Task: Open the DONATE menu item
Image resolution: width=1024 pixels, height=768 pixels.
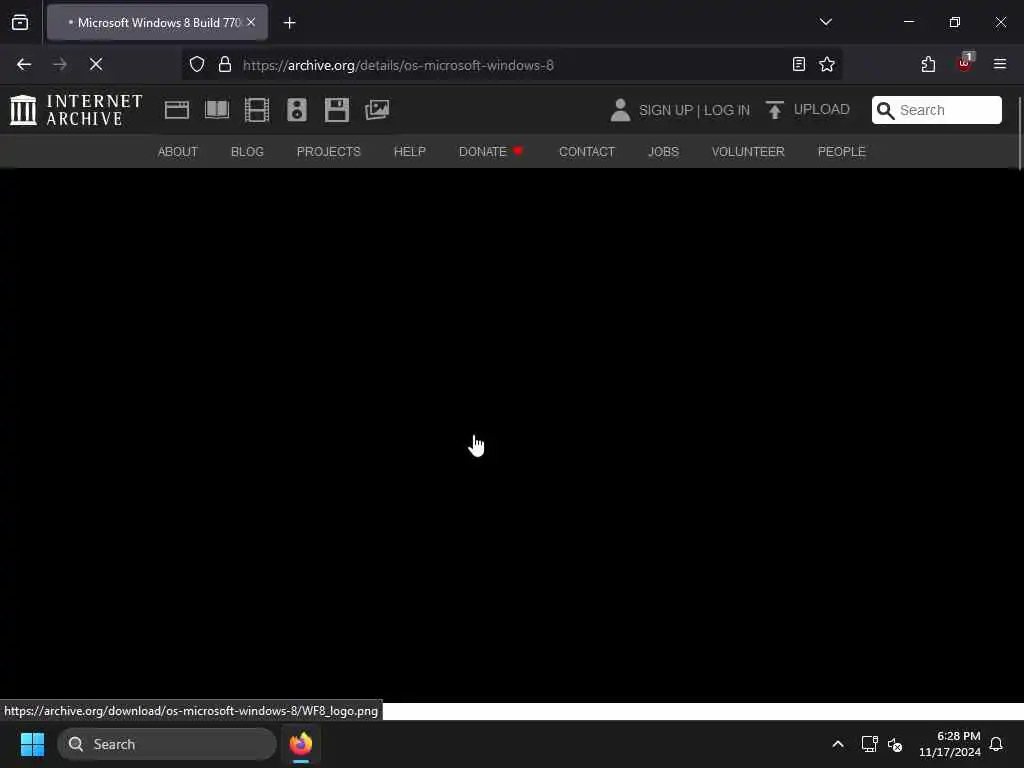Action: tap(491, 152)
